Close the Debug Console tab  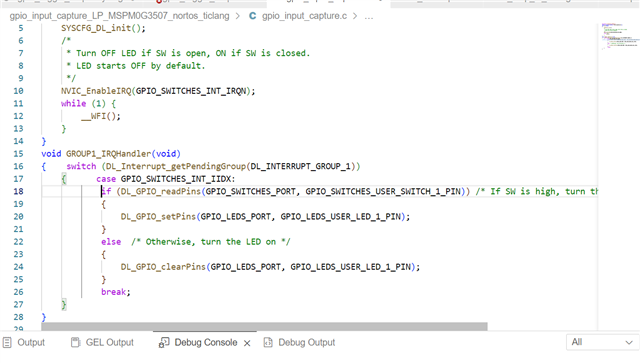tap(247, 343)
